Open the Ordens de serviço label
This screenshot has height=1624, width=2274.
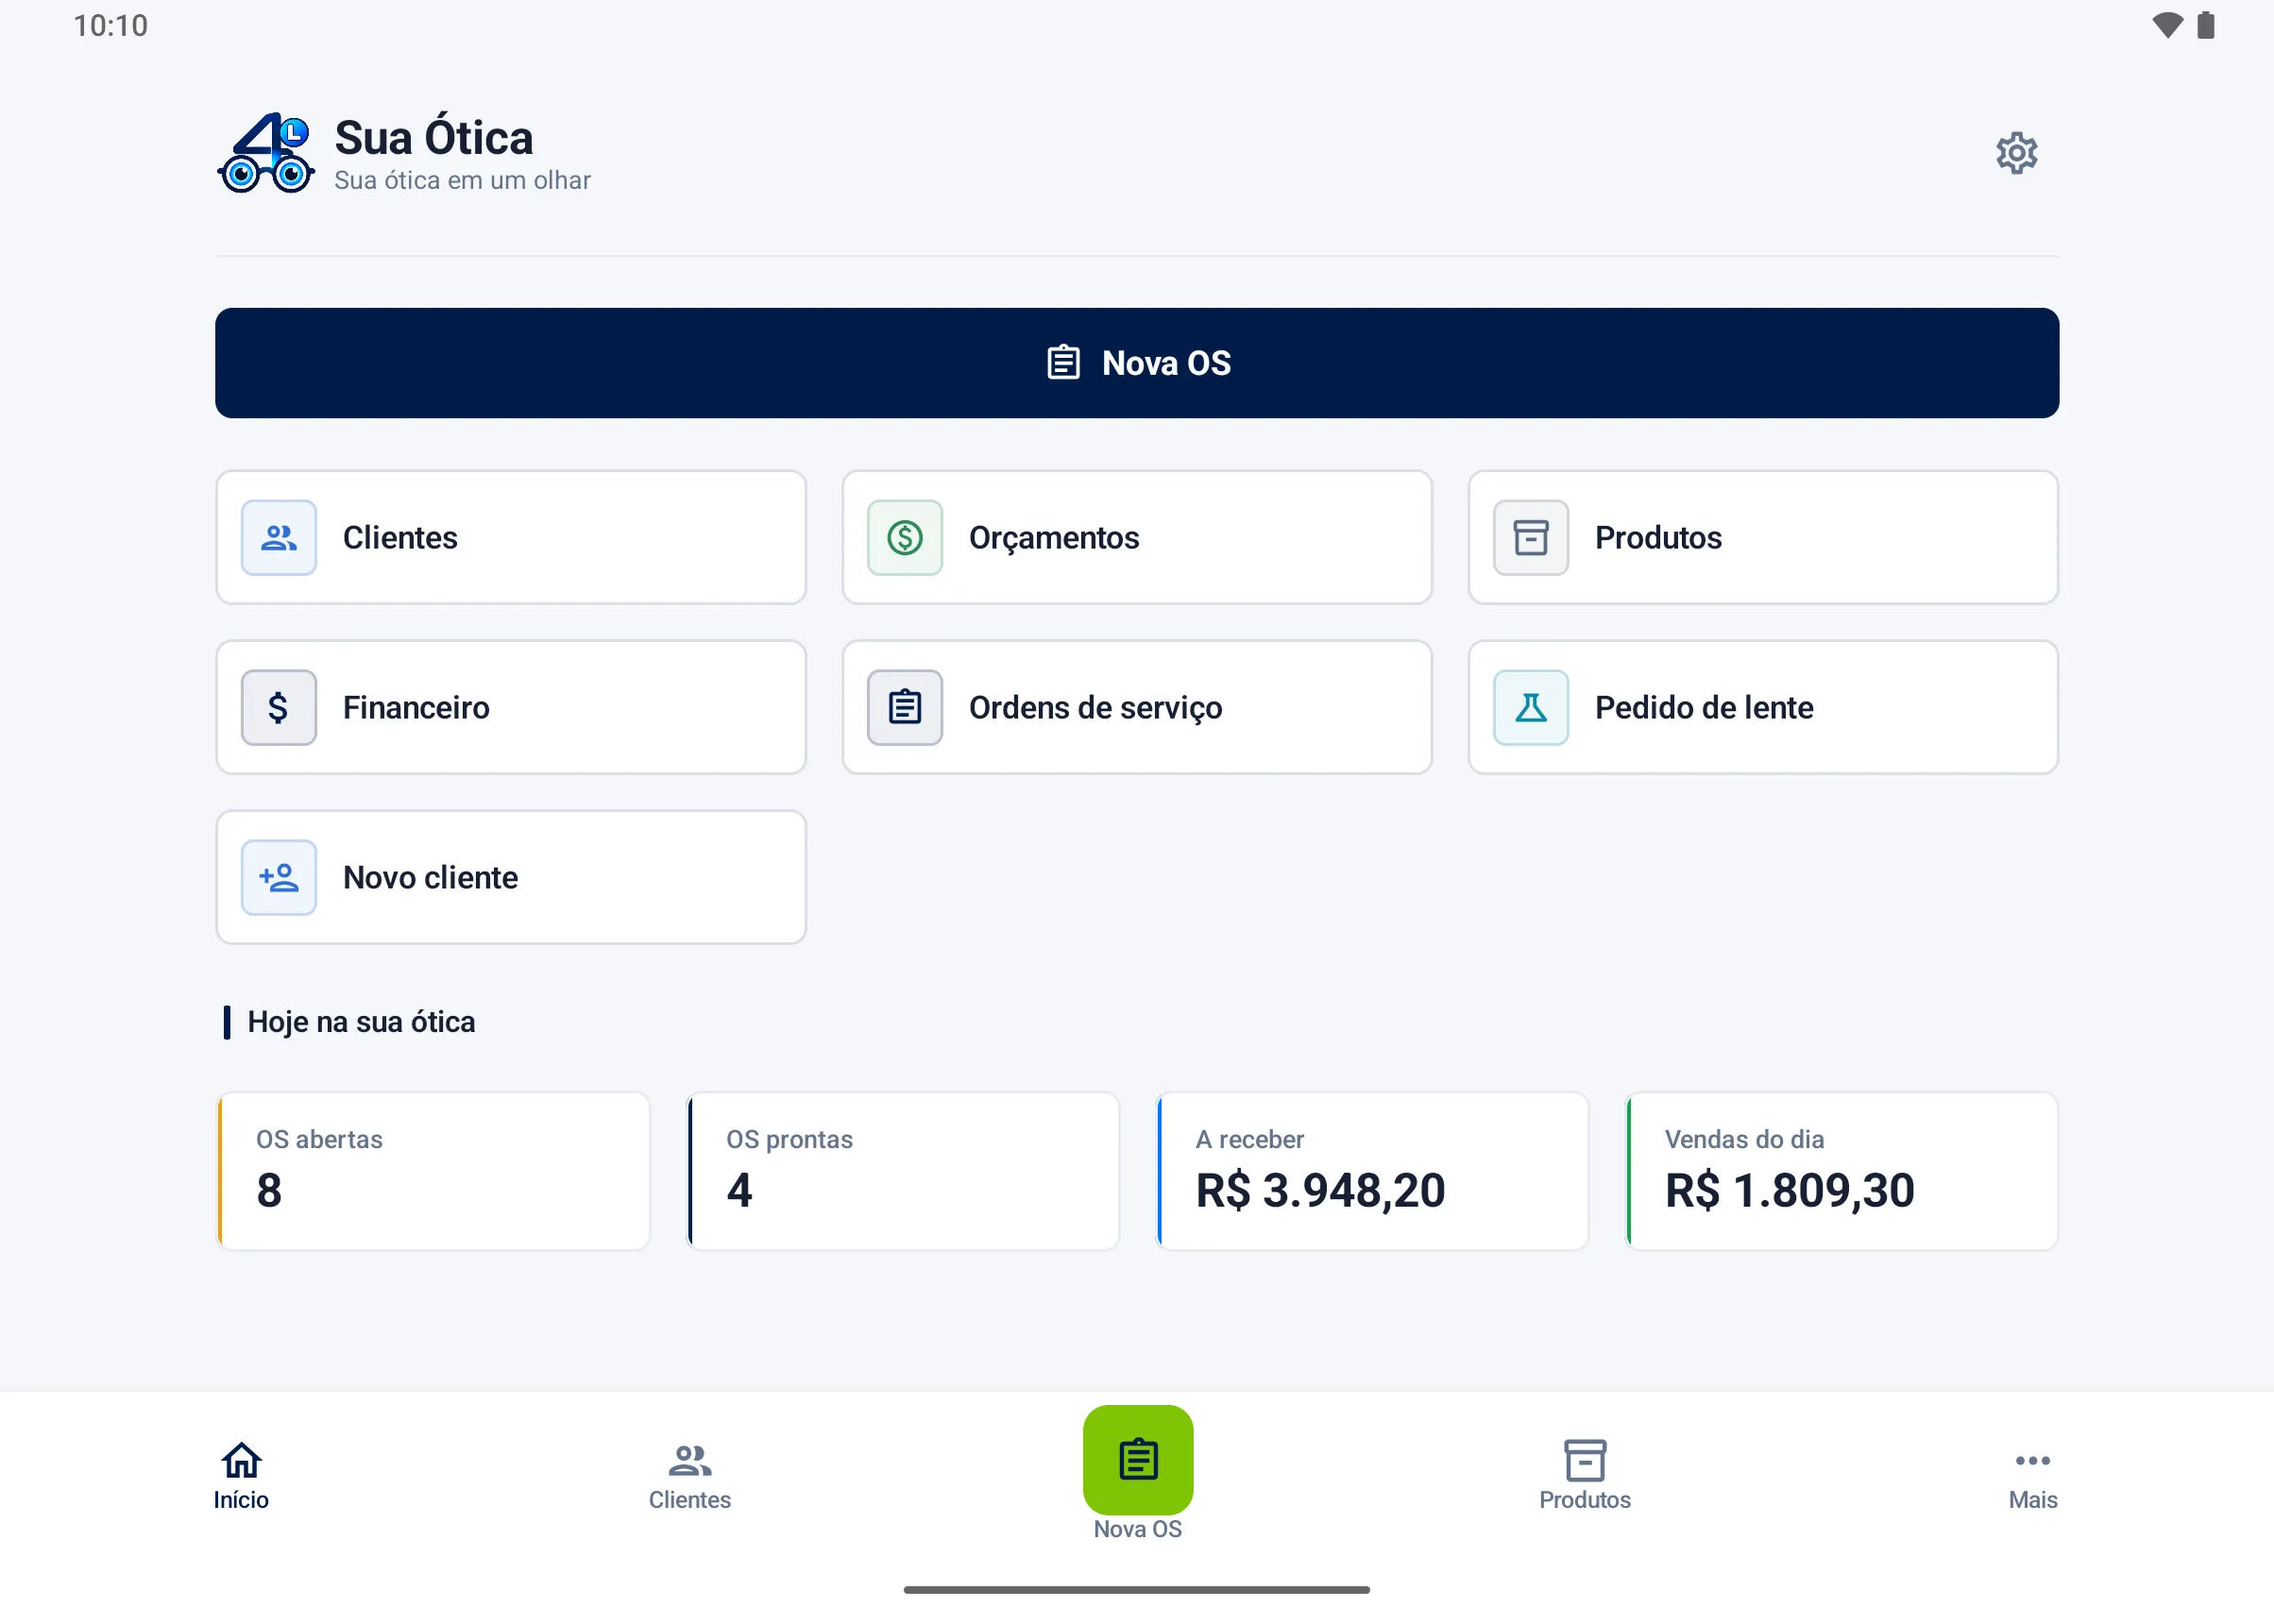(1095, 707)
